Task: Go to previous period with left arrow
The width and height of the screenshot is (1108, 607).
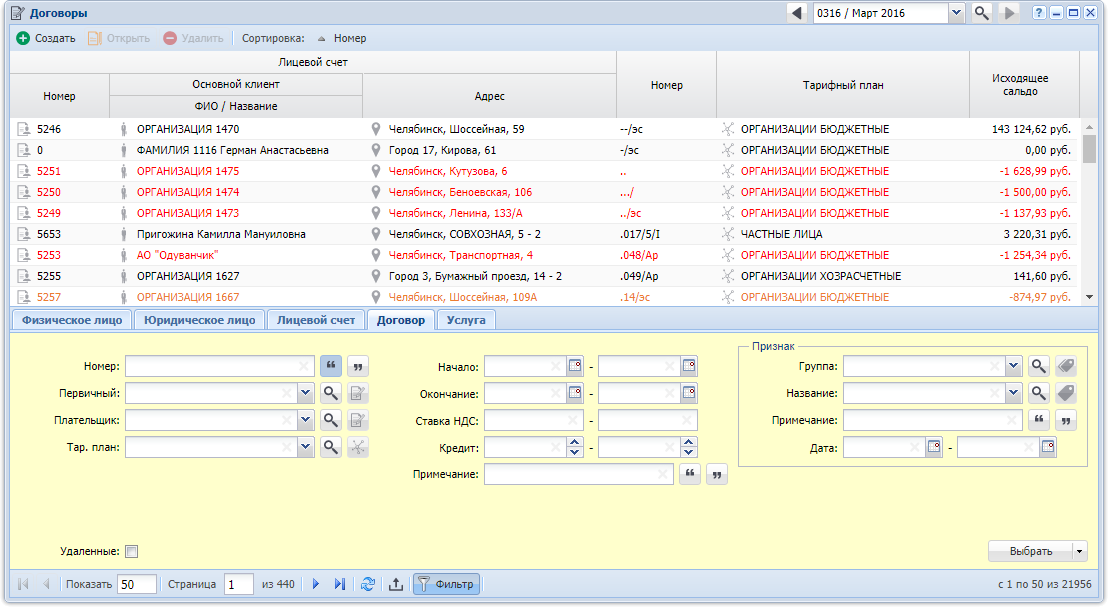Action: point(797,13)
